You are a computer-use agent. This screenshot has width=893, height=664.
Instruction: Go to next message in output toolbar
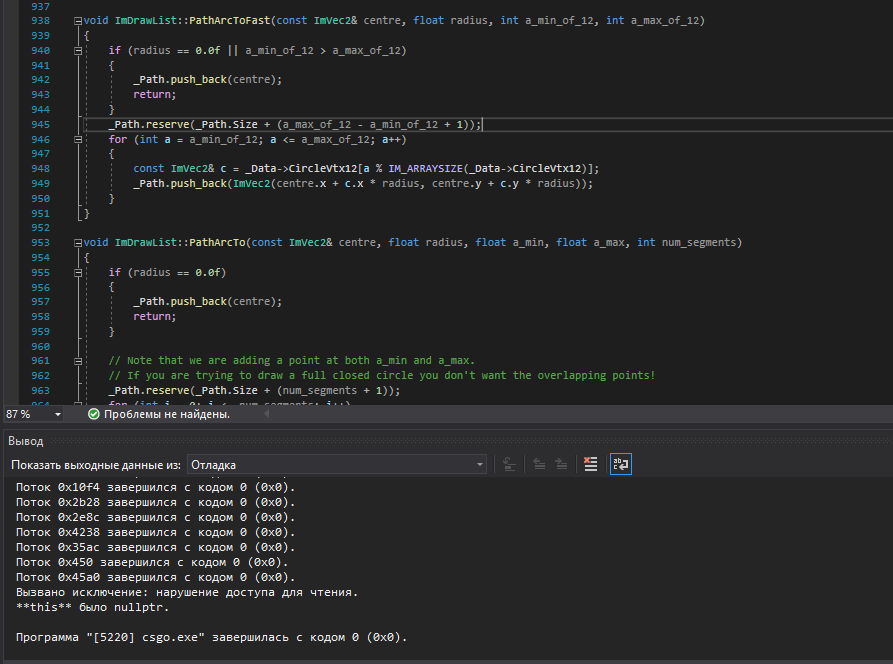(562, 464)
